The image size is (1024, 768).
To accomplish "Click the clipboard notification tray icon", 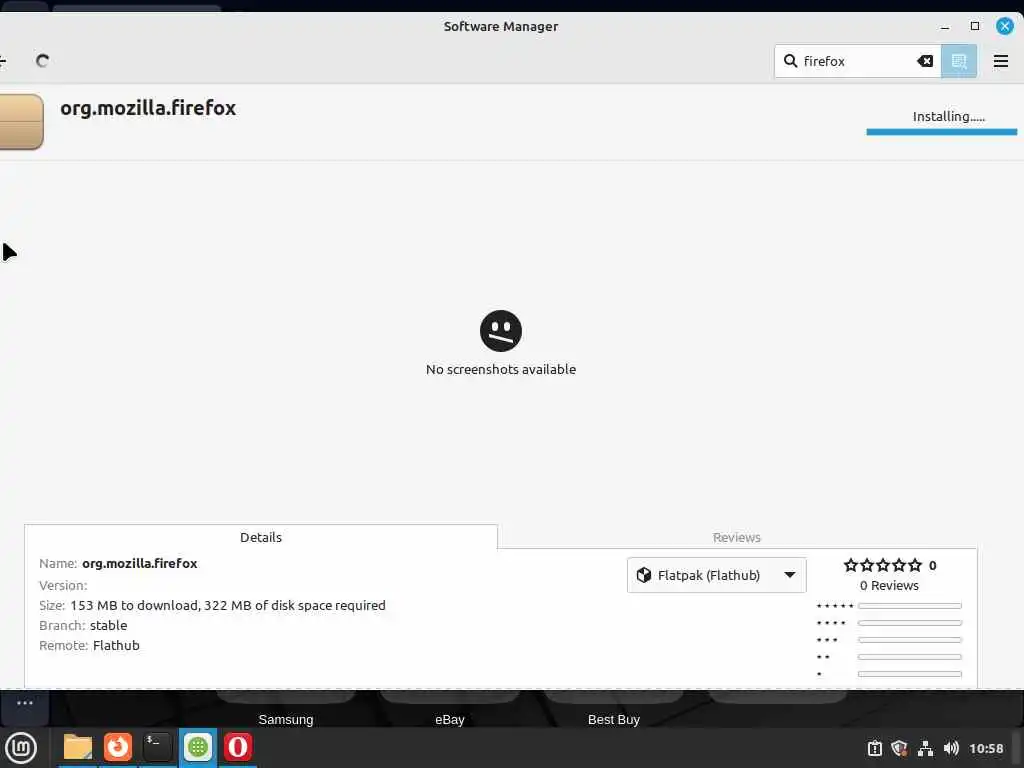I will [x=874, y=748].
